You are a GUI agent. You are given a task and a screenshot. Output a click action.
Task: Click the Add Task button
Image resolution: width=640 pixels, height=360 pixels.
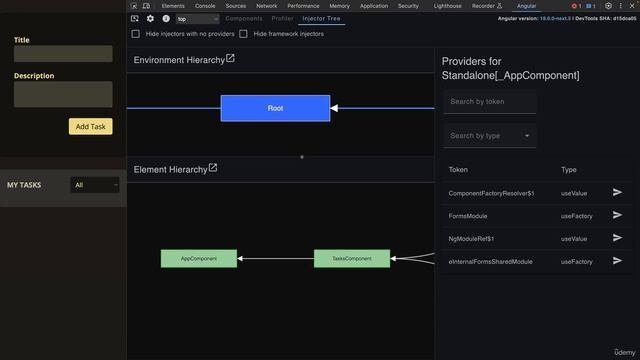coord(91,127)
